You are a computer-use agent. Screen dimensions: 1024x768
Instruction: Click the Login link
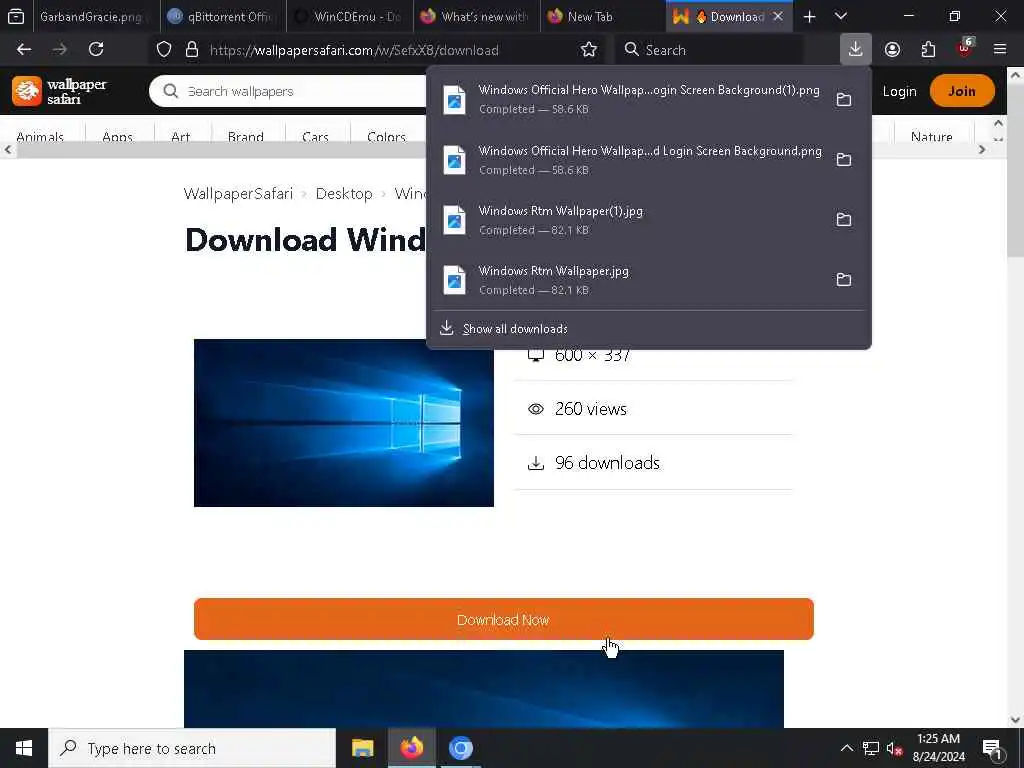(x=899, y=91)
